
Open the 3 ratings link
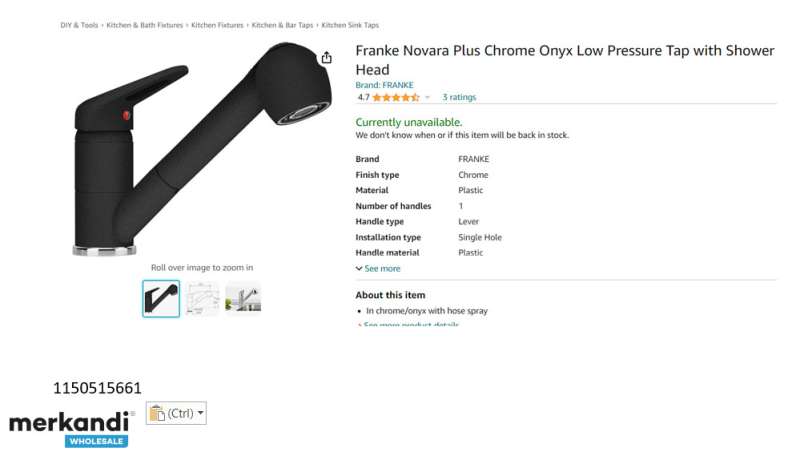[x=459, y=97]
